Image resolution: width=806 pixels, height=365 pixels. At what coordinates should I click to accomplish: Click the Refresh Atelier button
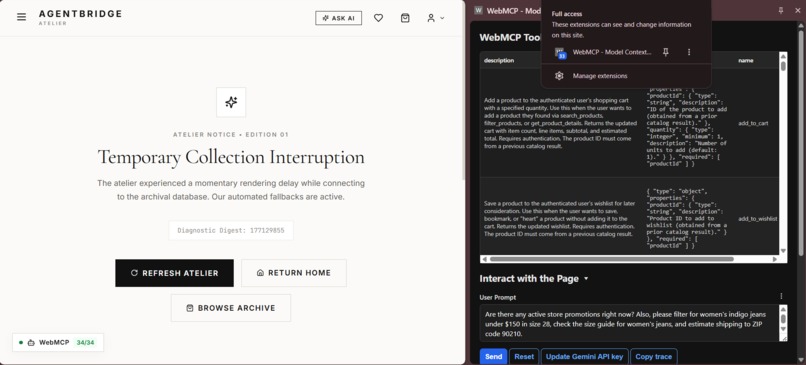(x=174, y=273)
